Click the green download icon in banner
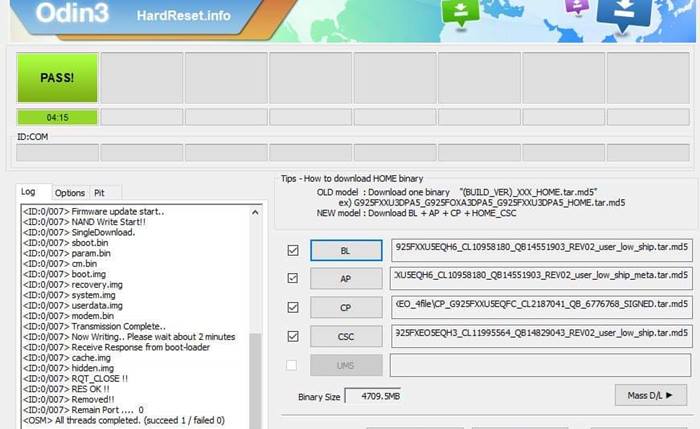Viewport: 700px width, 429px height. coord(460,13)
